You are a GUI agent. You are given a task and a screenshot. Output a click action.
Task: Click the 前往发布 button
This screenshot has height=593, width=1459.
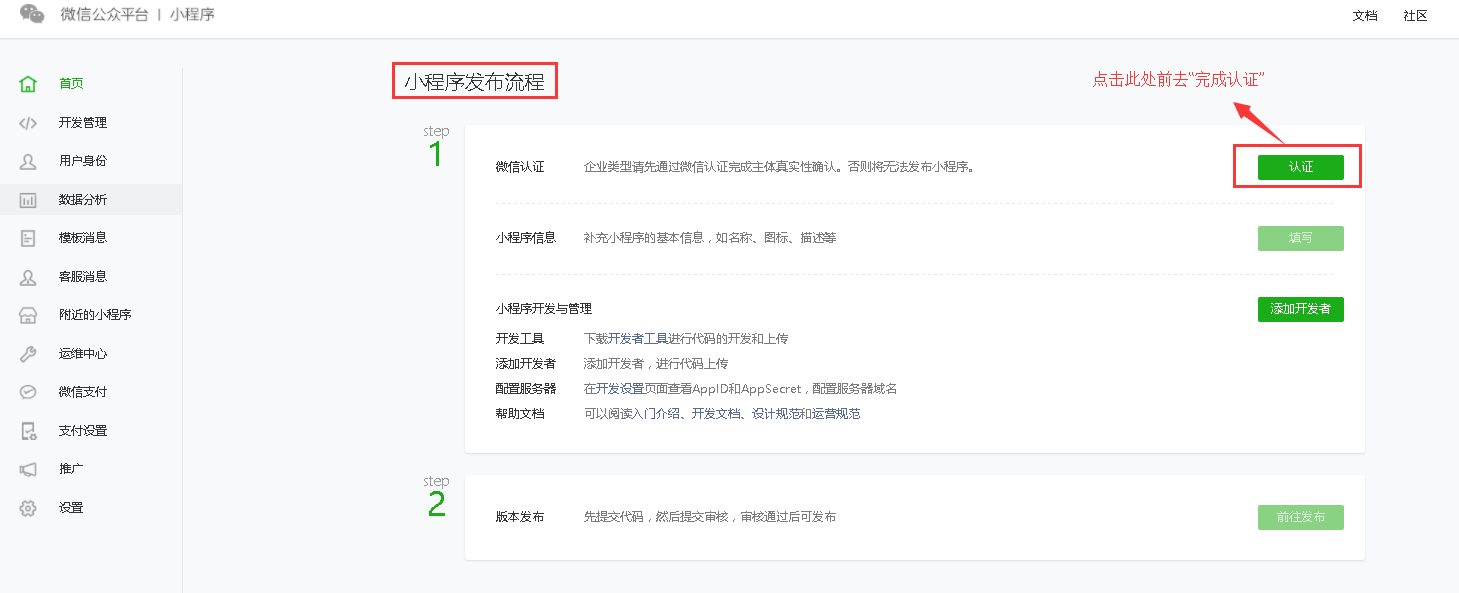pos(1300,517)
